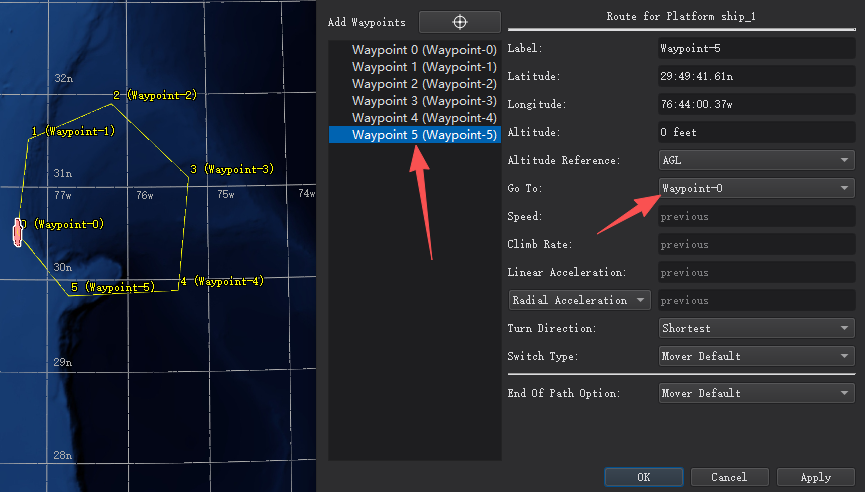Open the Radial Acceleration type dropdown
Viewport: 865px width, 492px height.
click(x=579, y=300)
